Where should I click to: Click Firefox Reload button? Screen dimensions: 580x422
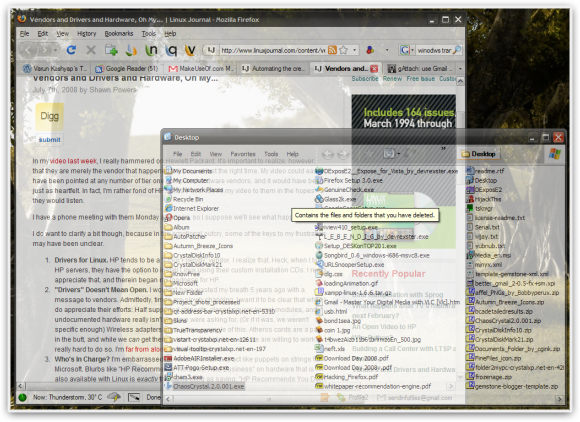(71, 50)
